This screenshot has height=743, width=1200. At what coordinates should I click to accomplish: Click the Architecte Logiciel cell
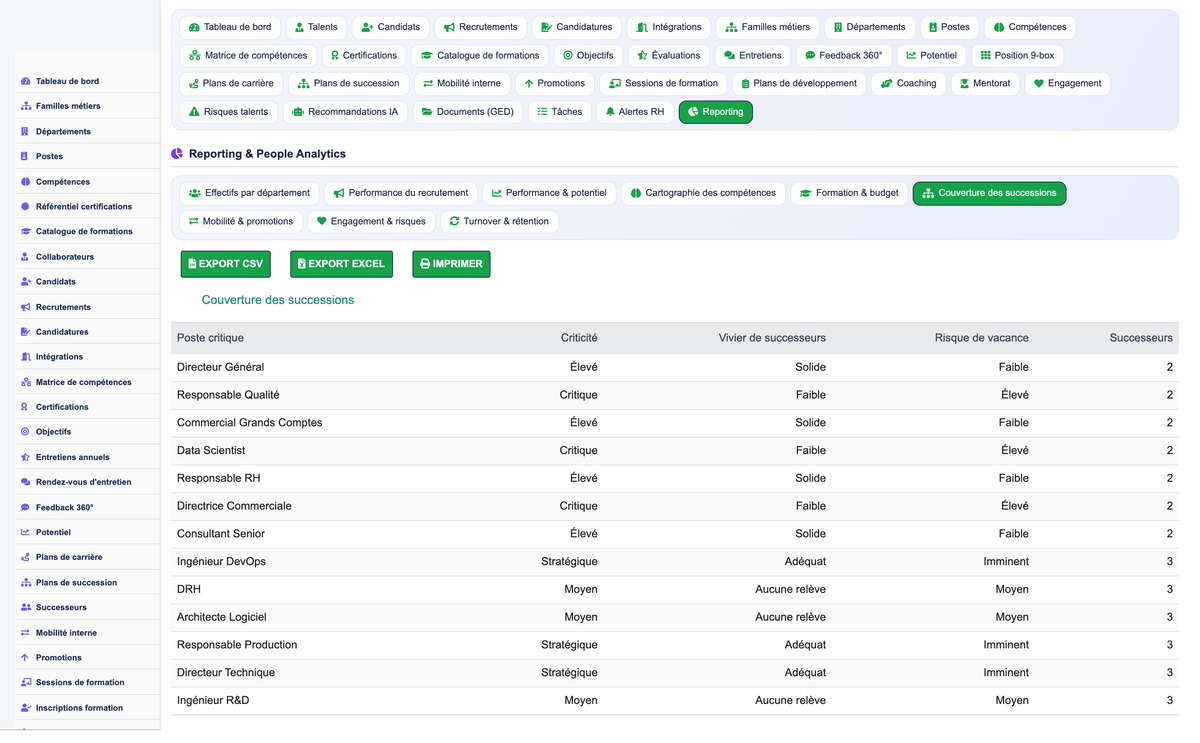221,617
